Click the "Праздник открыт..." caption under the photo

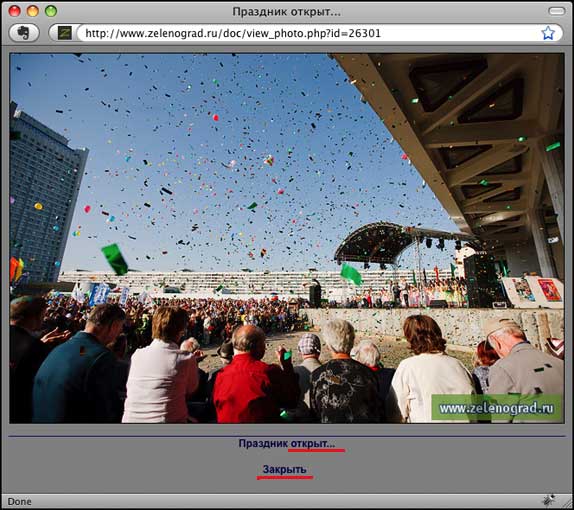[287, 443]
